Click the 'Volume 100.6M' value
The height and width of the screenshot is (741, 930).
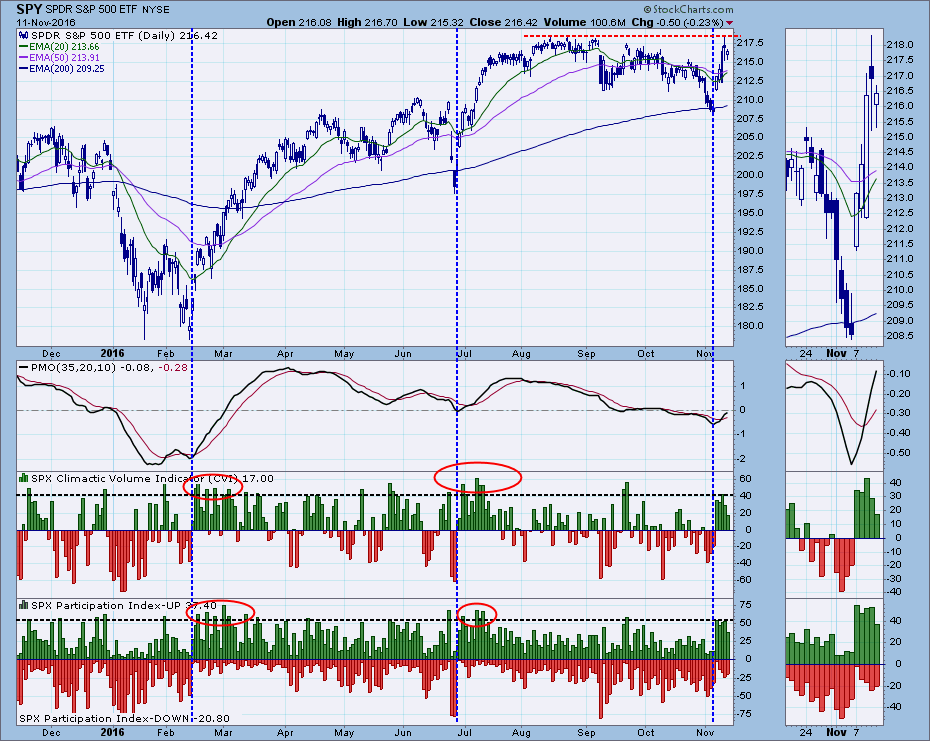[585, 23]
